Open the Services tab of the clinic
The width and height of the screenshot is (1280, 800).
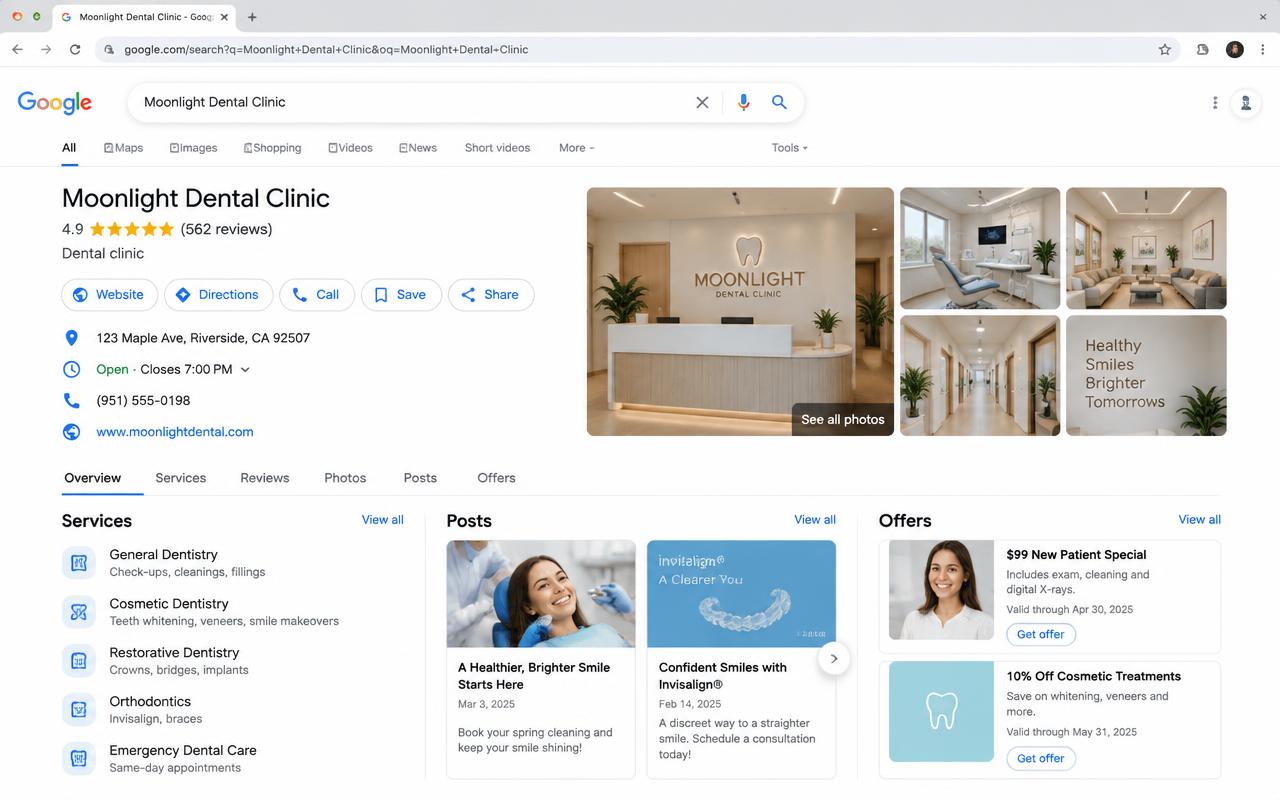point(181,478)
